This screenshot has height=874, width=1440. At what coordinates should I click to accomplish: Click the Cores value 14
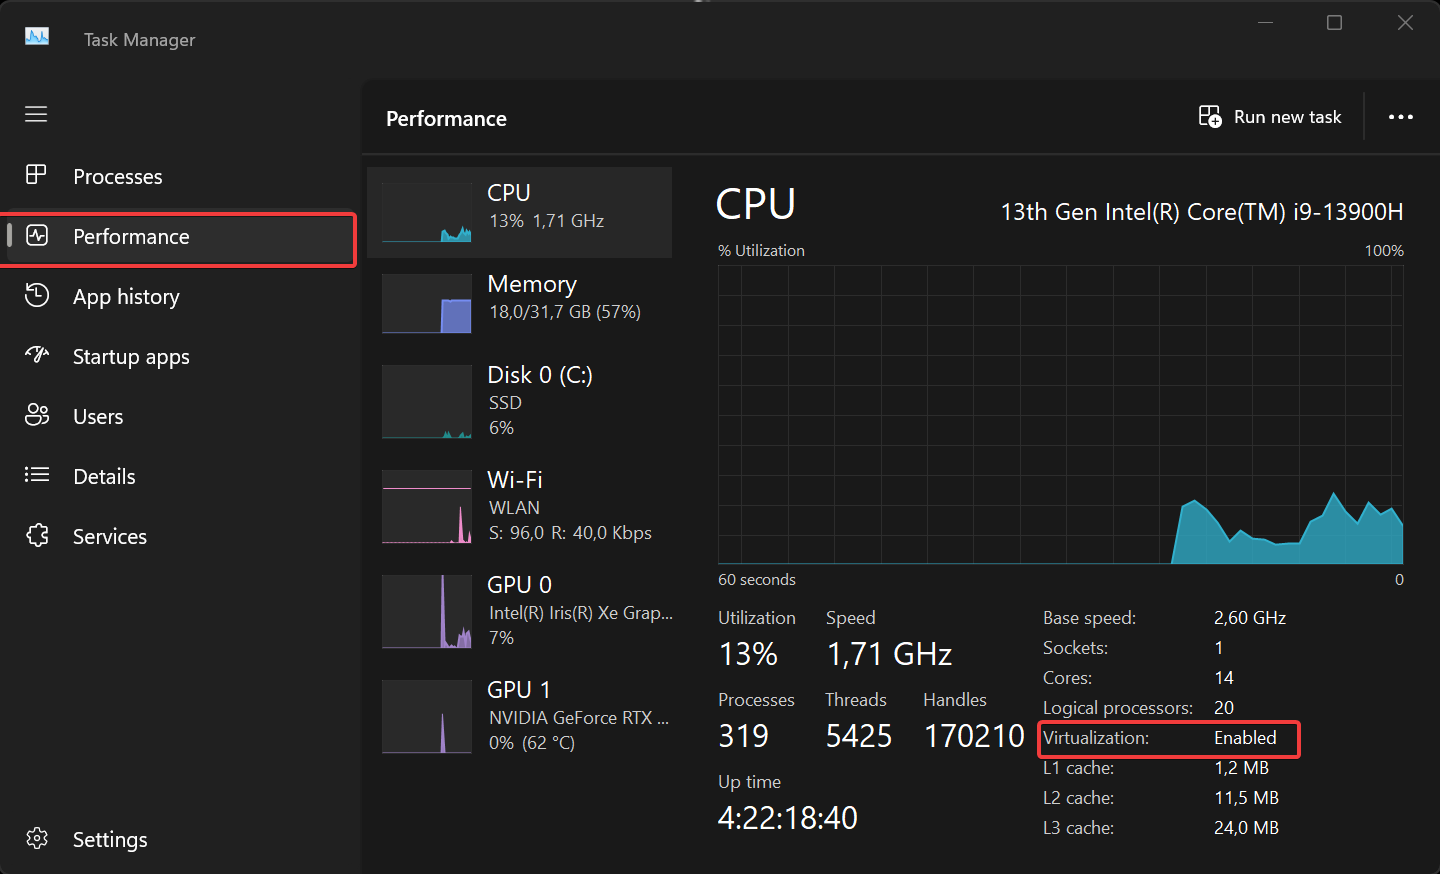[1224, 678]
